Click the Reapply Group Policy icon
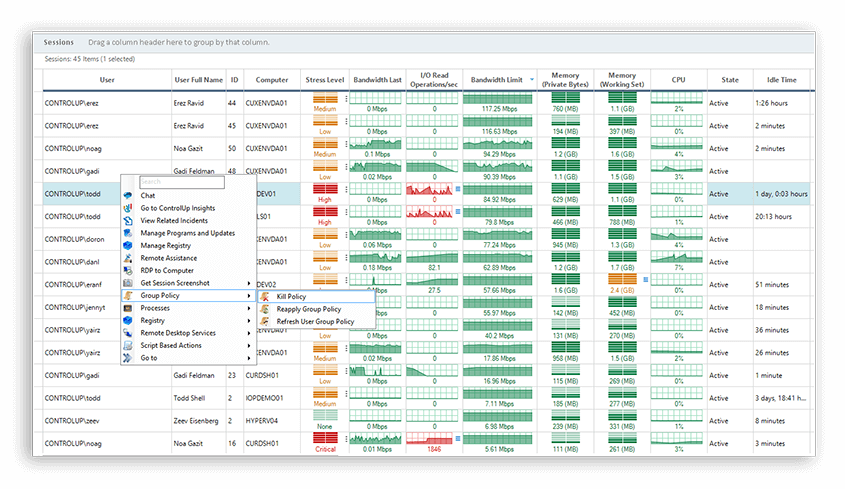This screenshot has height=489, width=845. coord(265,309)
